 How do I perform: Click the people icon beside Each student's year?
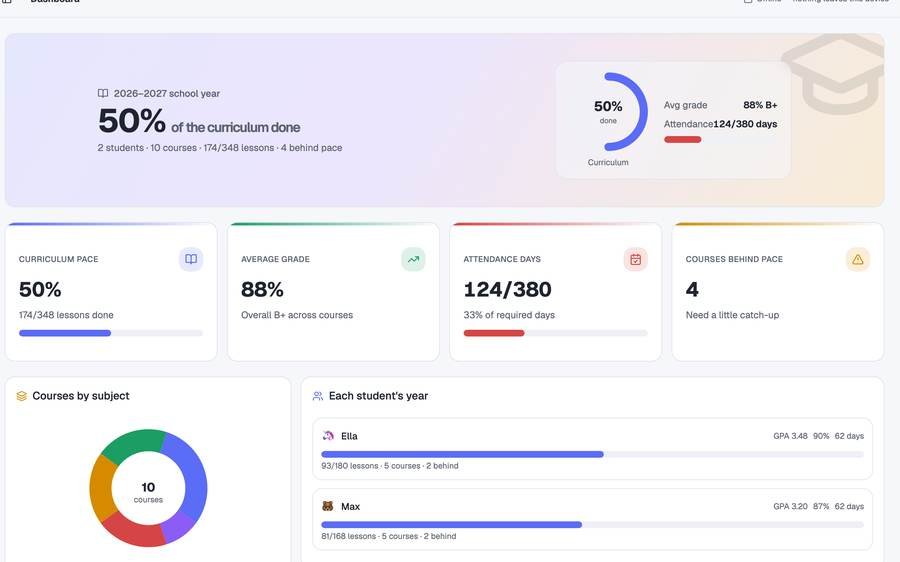[x=317, y=396]
